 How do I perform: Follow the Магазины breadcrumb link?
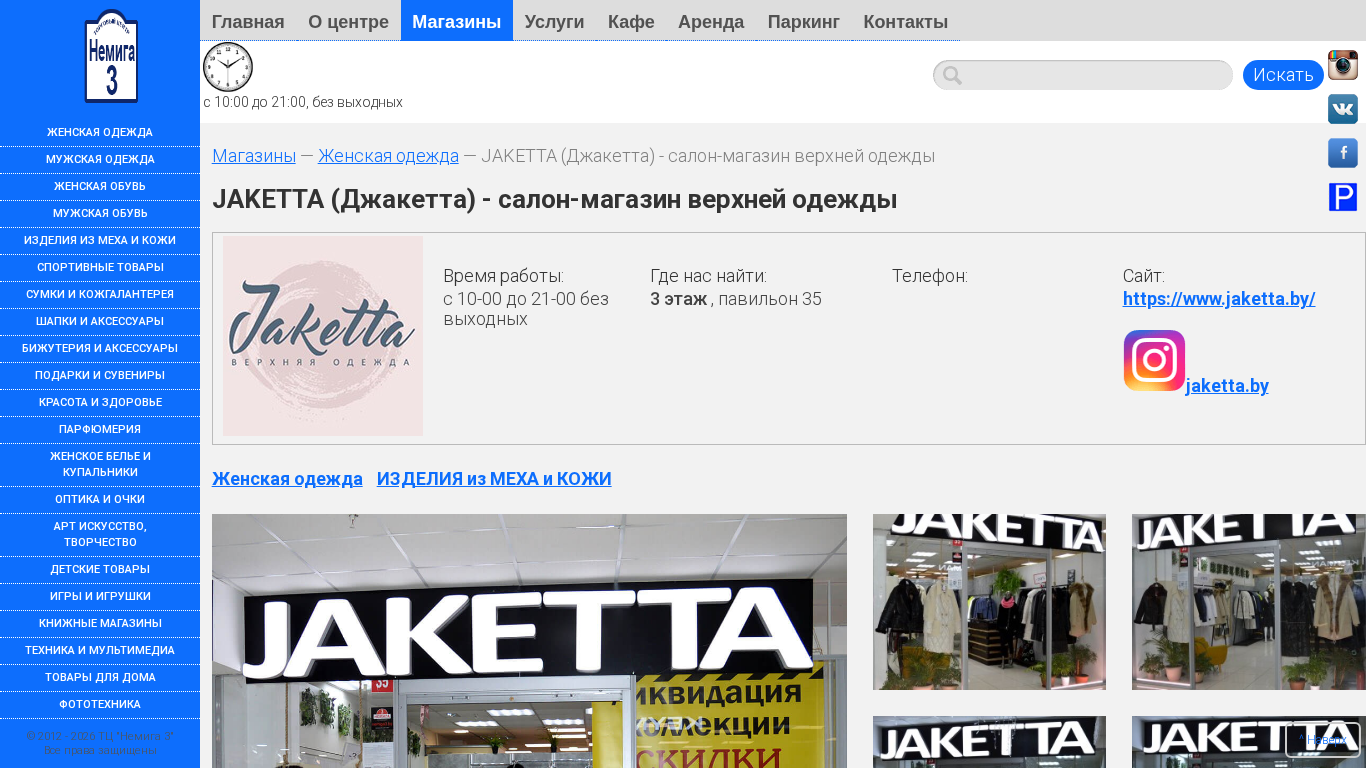tap(254, 156)
